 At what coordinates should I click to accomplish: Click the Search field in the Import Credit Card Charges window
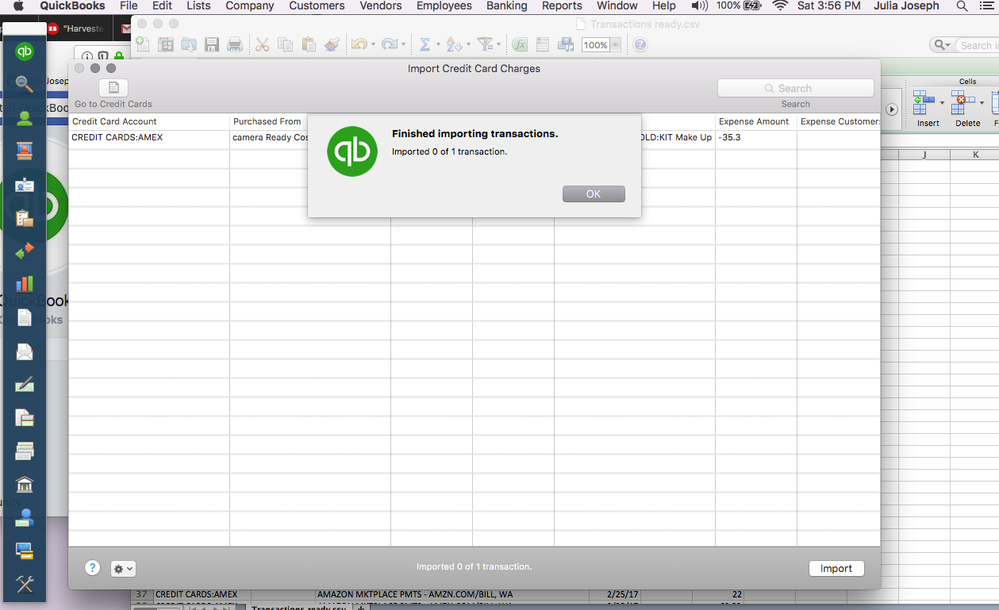(795, 88)
